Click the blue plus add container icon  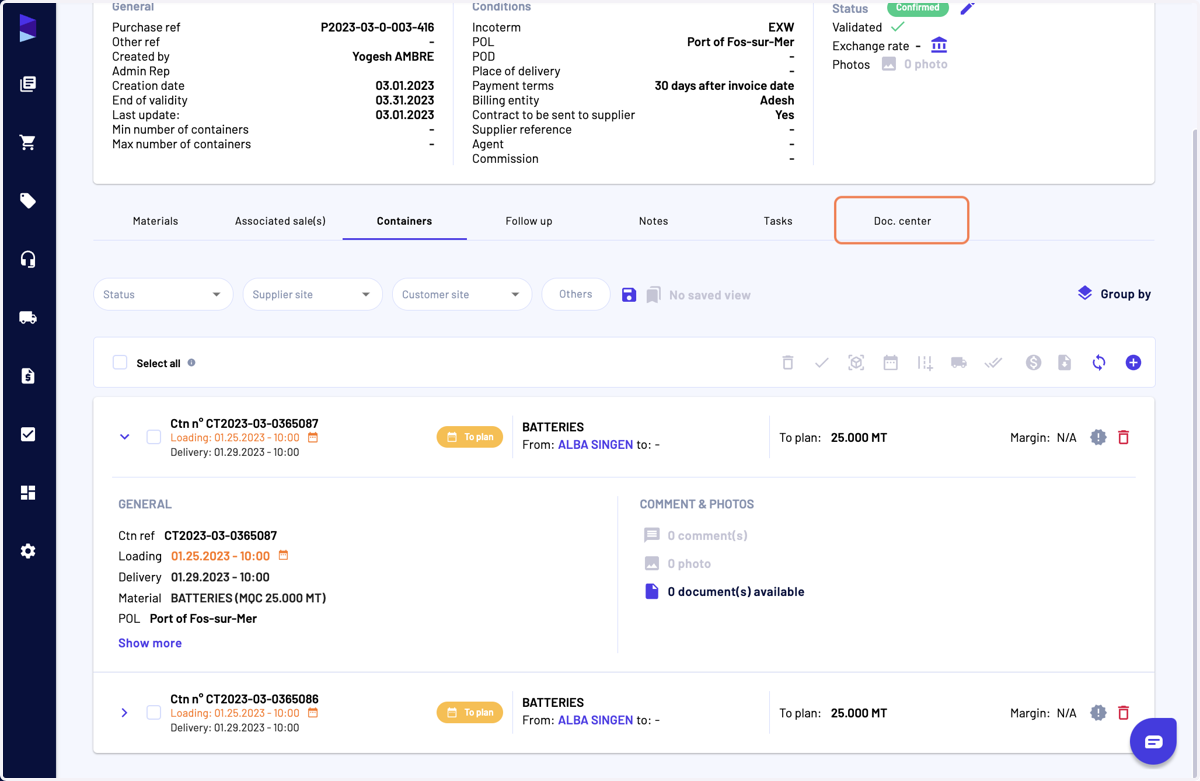tap(1133, 363)
